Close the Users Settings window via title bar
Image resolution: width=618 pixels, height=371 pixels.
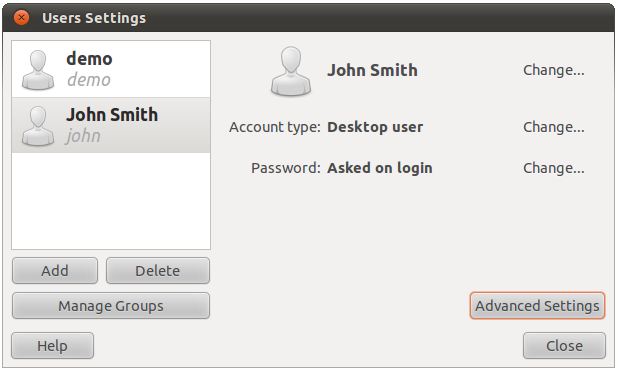click(x=21, y=18)
